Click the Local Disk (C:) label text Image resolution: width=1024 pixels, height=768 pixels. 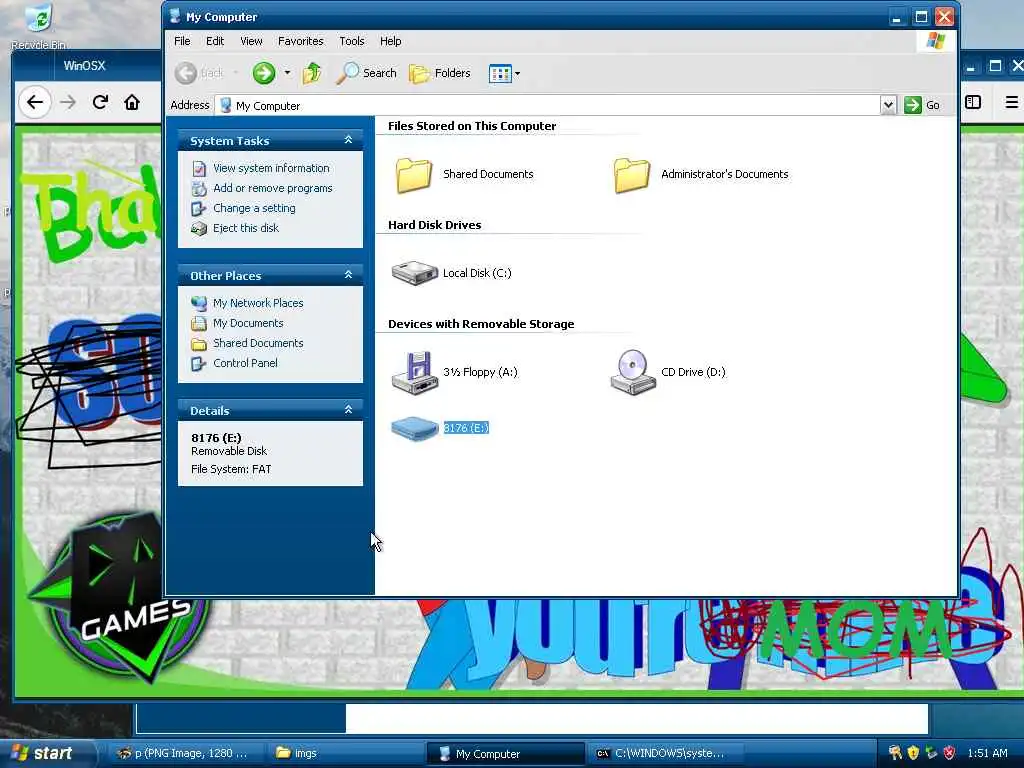[x=477, y=273]
